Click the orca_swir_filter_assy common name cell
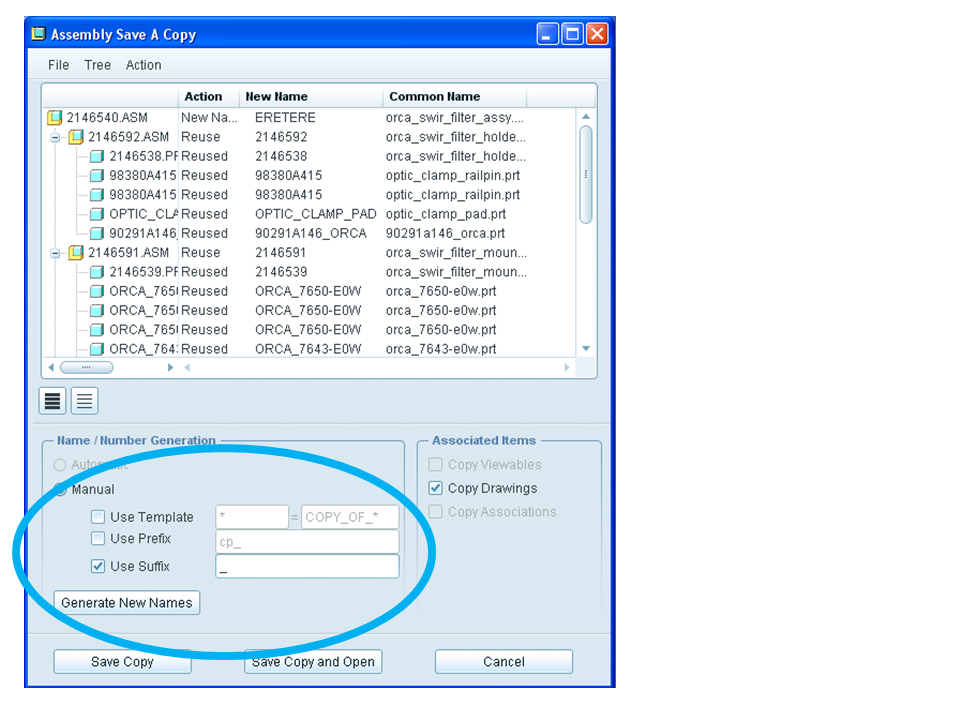 click(455, 118)
